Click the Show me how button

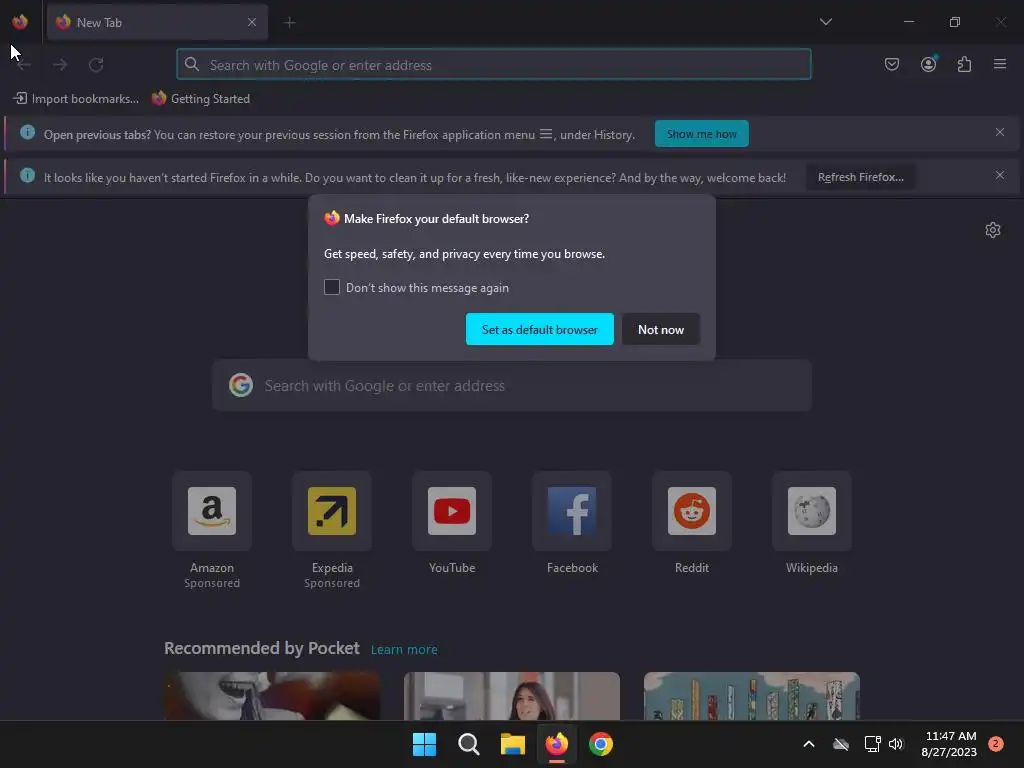(701, 134)
